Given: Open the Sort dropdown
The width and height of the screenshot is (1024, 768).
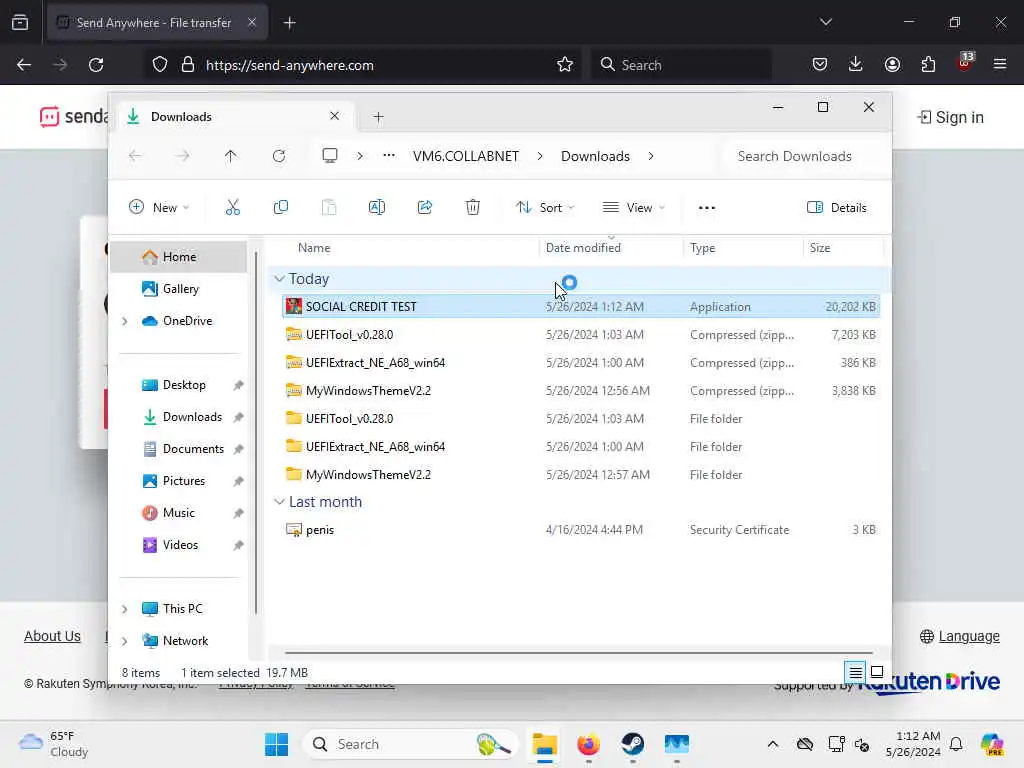Looking at the screenshot, I should click(x=545, y=208).
